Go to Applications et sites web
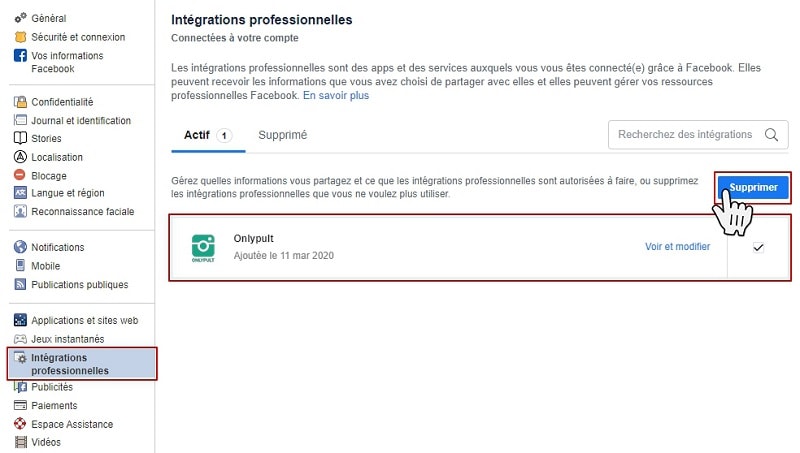The image size is (800, 453). click(x=84, y=321)
